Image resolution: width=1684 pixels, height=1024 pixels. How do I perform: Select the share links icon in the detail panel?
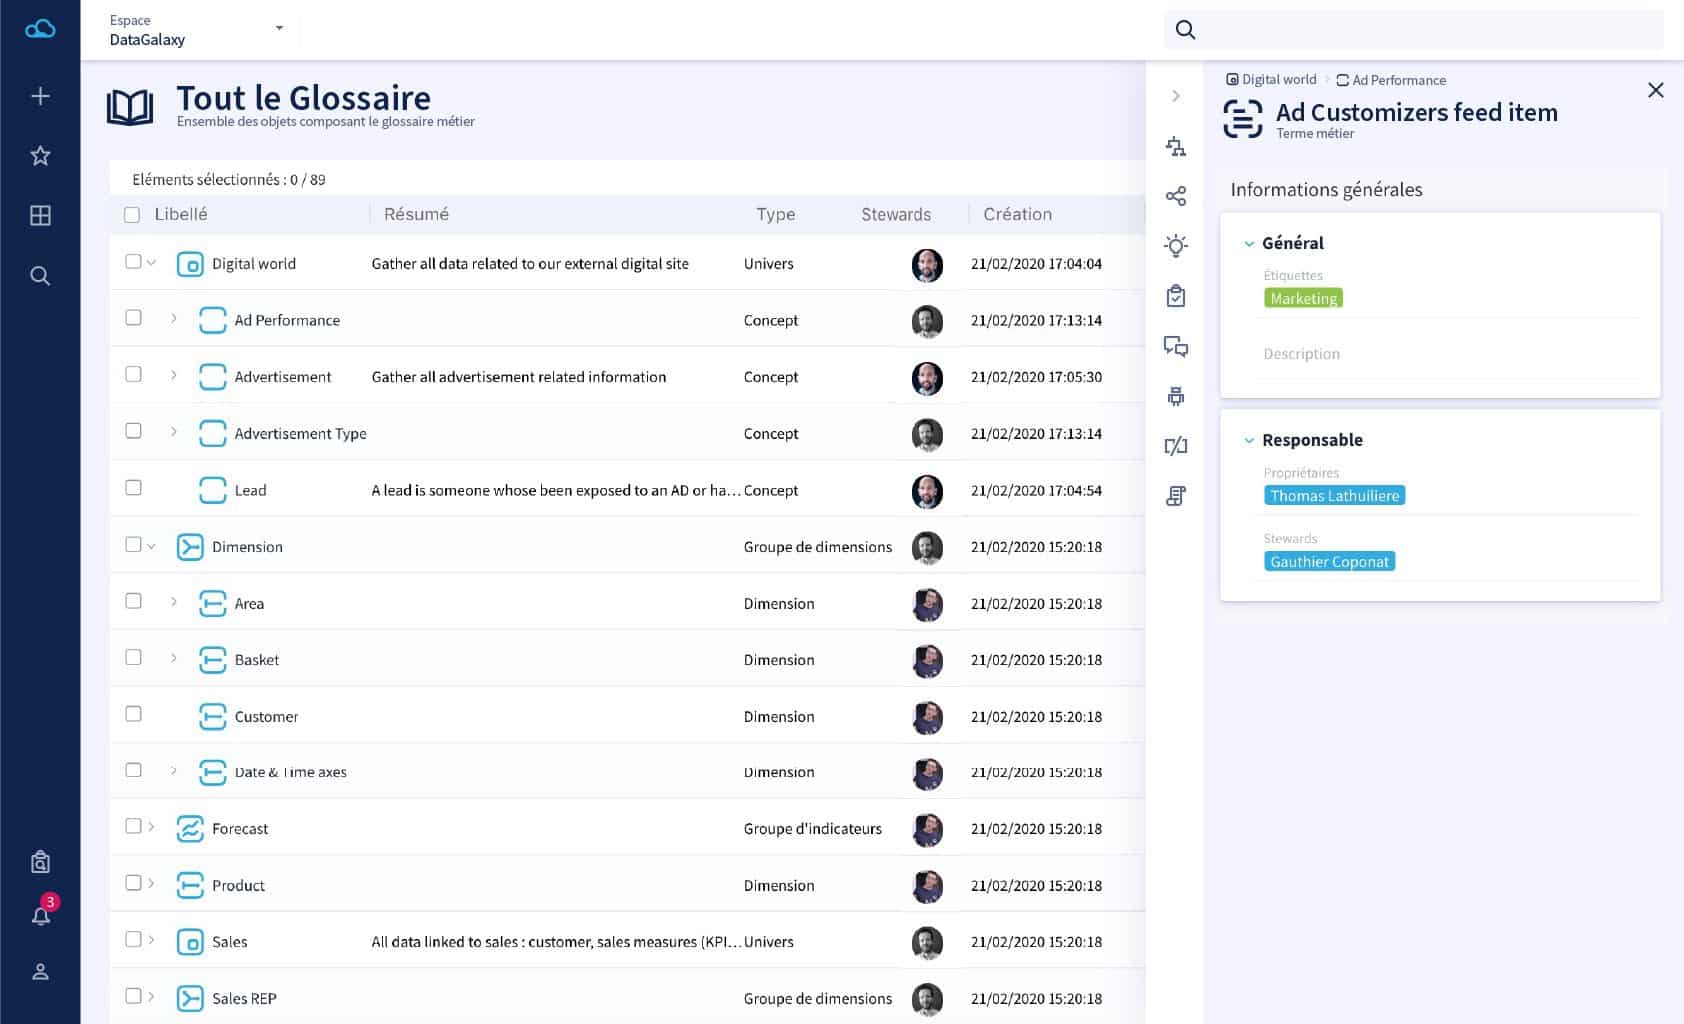coord(1177,197)
